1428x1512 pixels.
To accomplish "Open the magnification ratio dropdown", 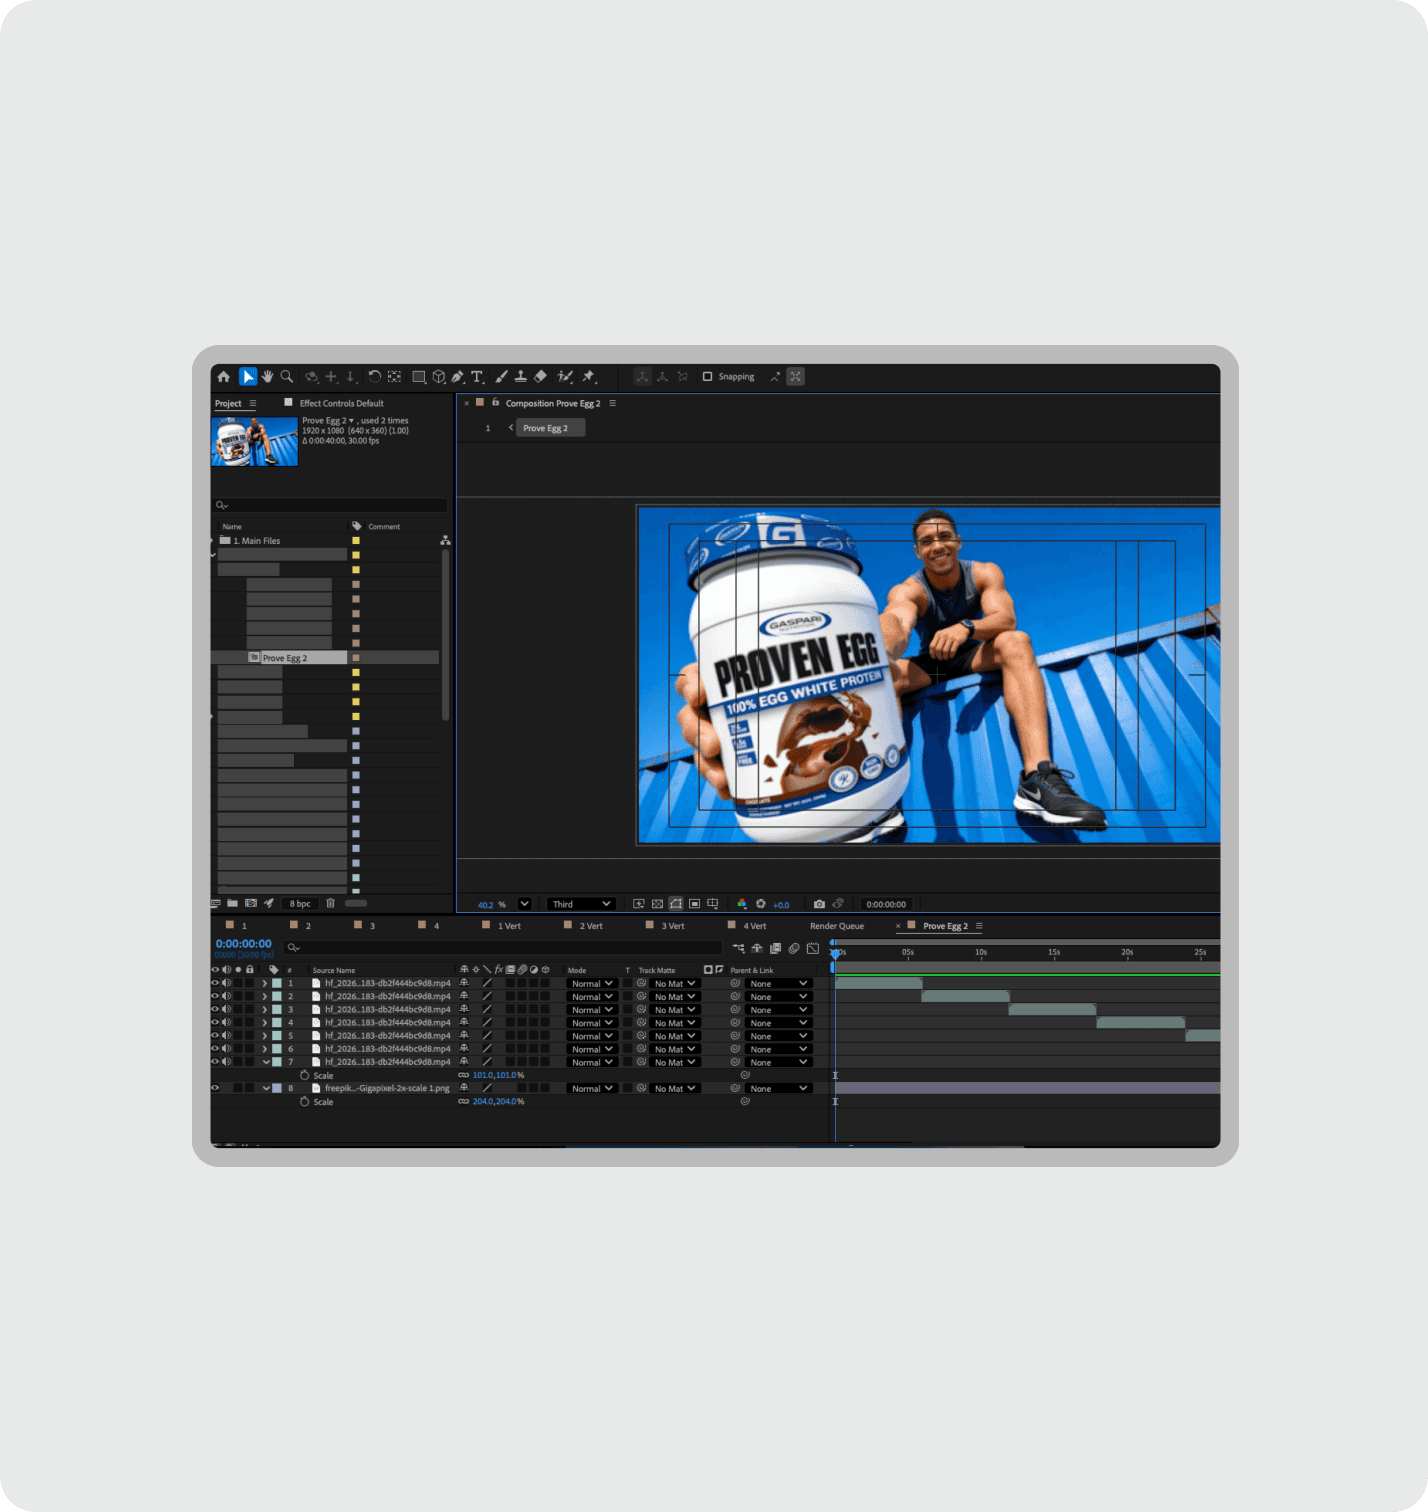I will point(524,904).
